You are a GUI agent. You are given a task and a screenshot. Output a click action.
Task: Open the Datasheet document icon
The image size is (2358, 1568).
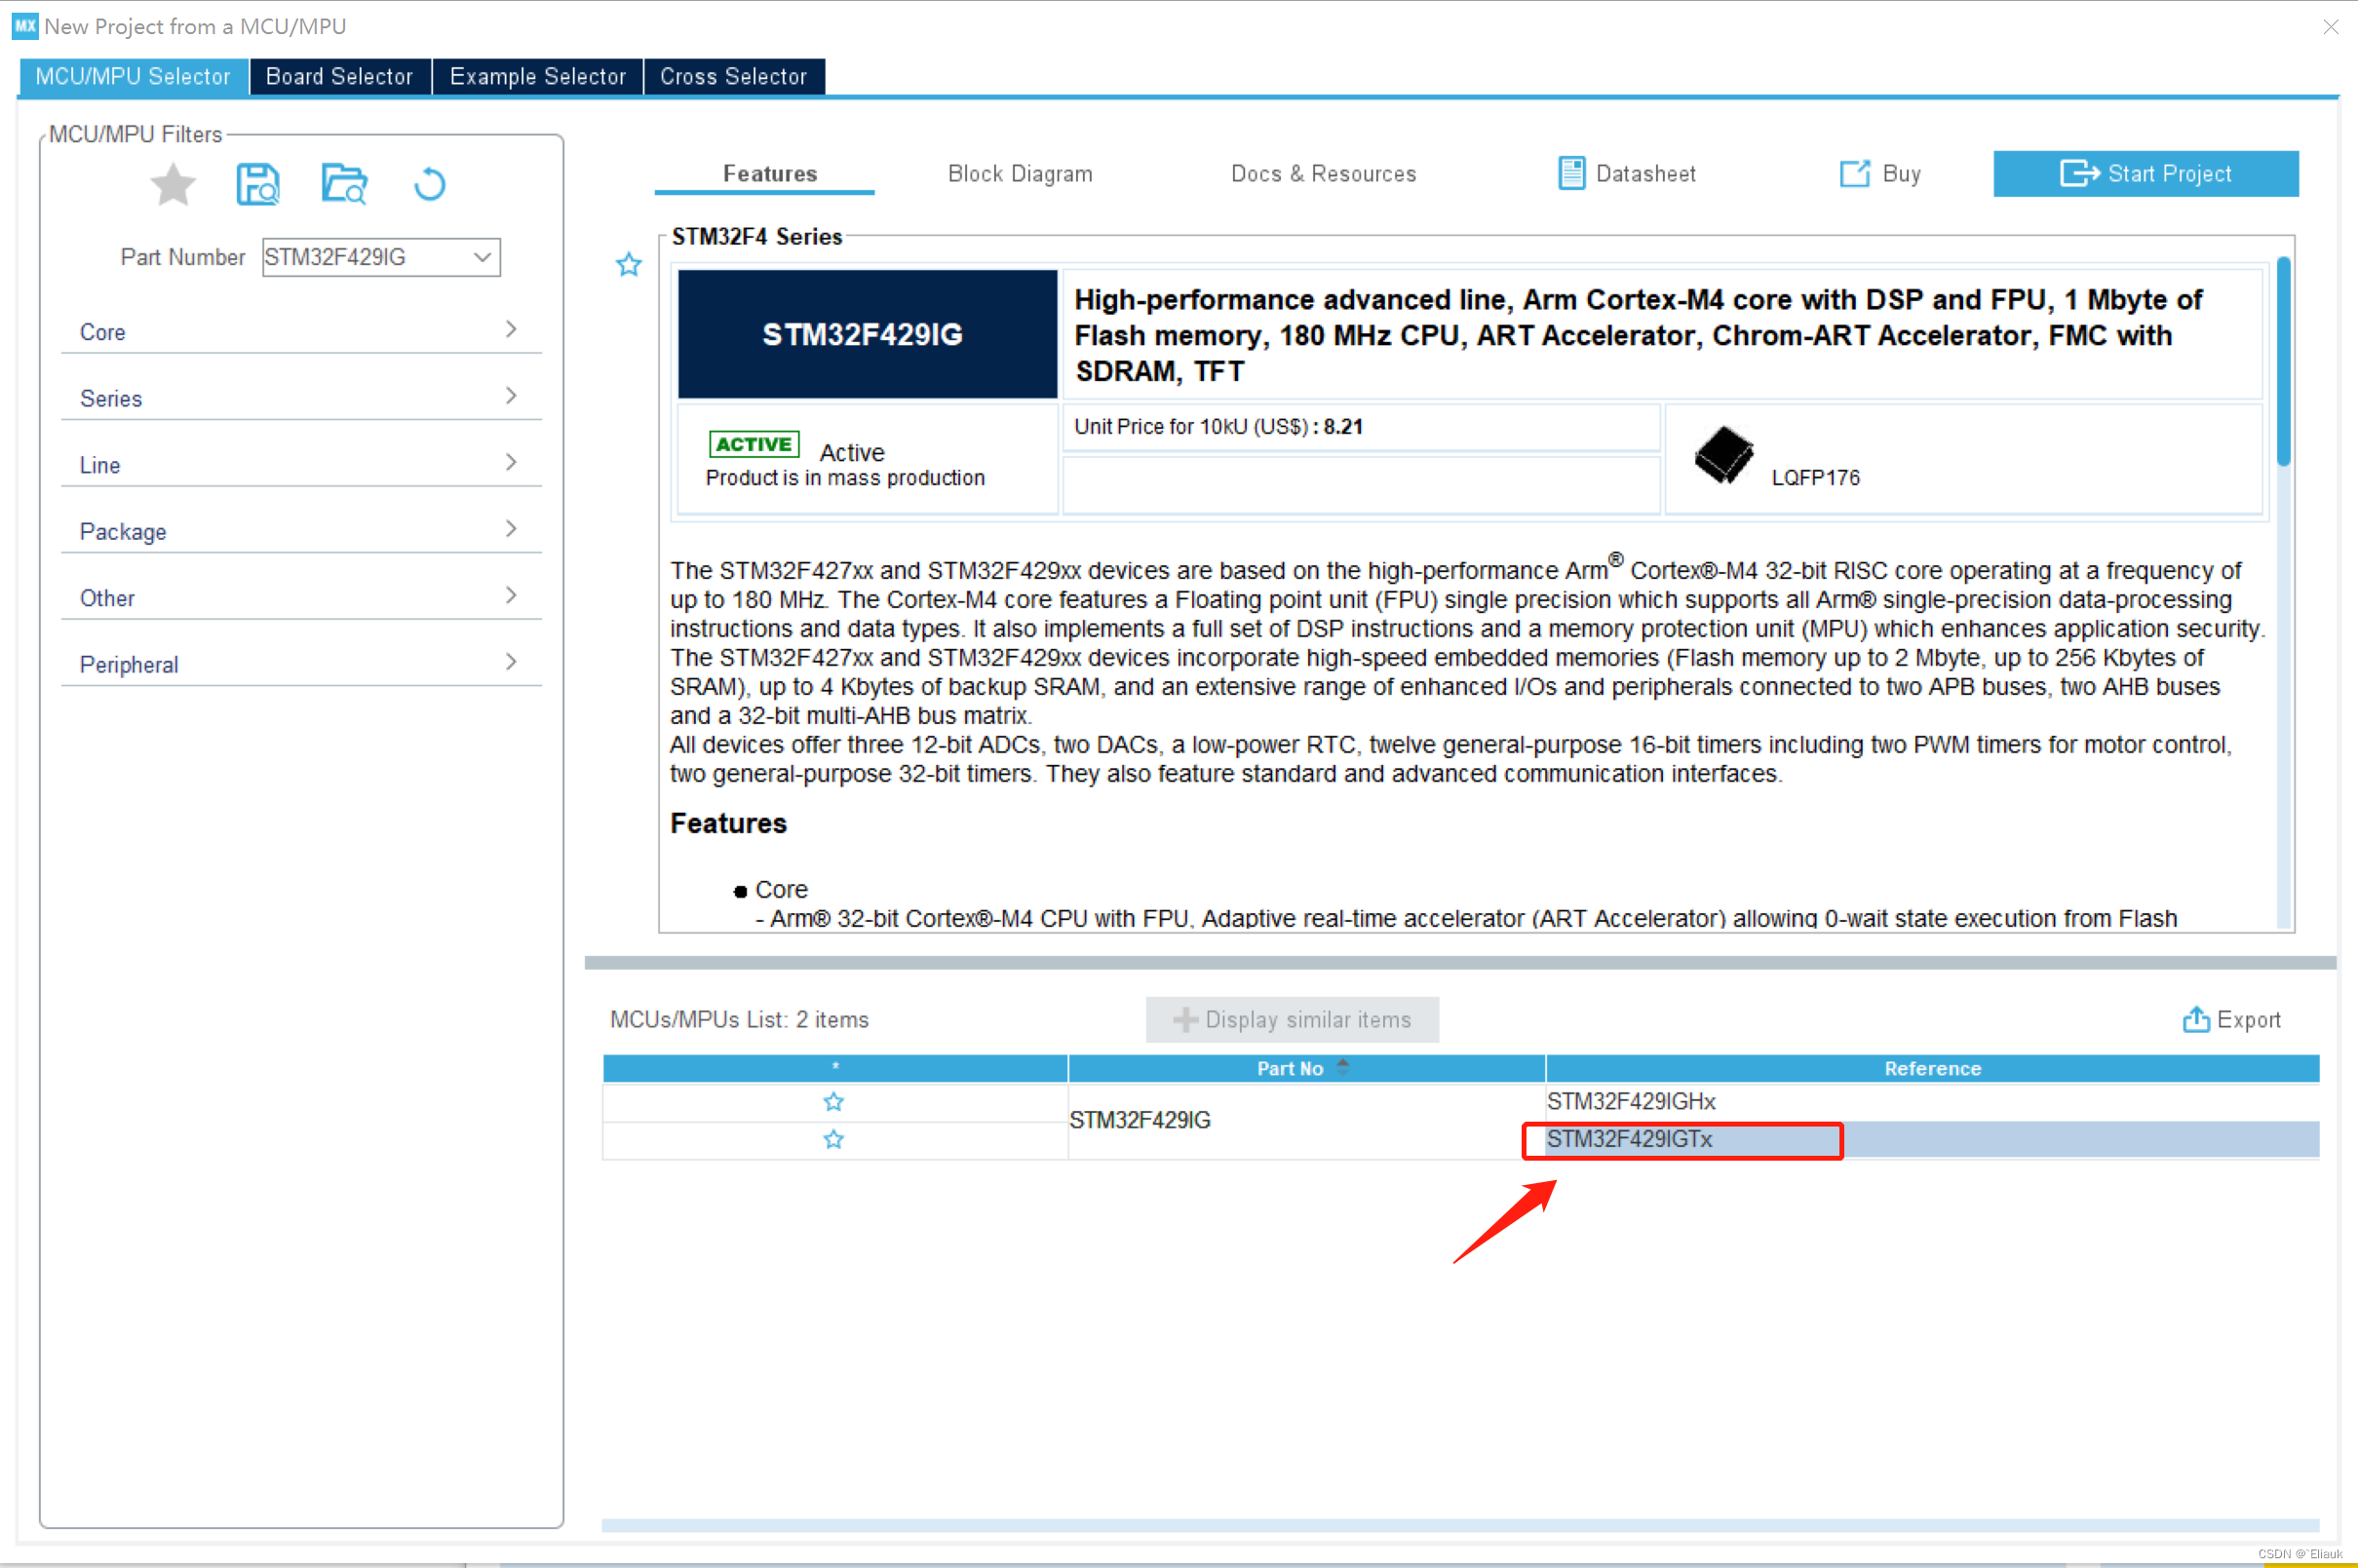1571,174
